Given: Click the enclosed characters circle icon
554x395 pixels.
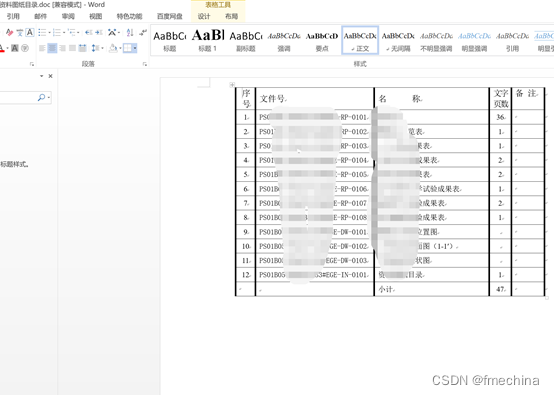Looking at the screenshot, I should (x=25, y=48).
